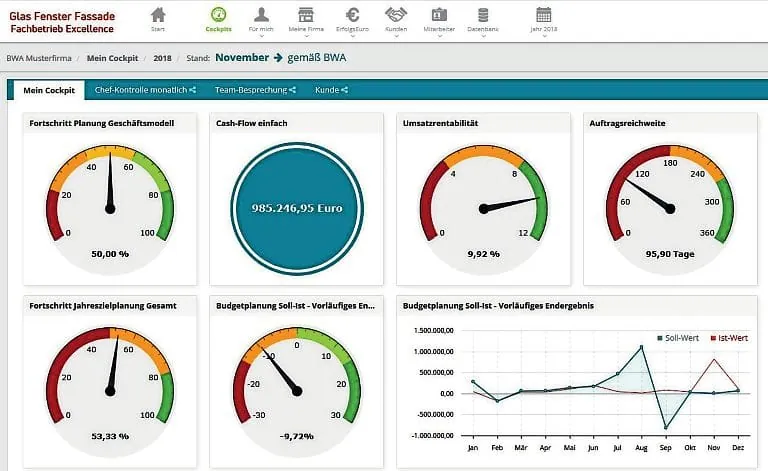Select the Team-Besprechung tab
Image resolution: width=768 pixels, height=471 pixels.
(255, 90)
